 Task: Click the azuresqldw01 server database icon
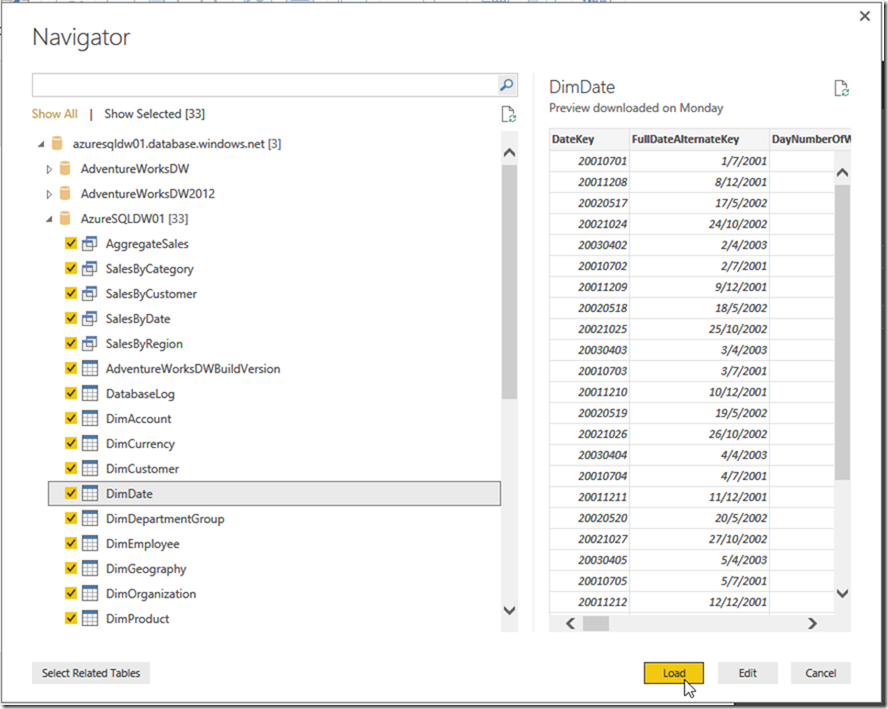[57, 144]
